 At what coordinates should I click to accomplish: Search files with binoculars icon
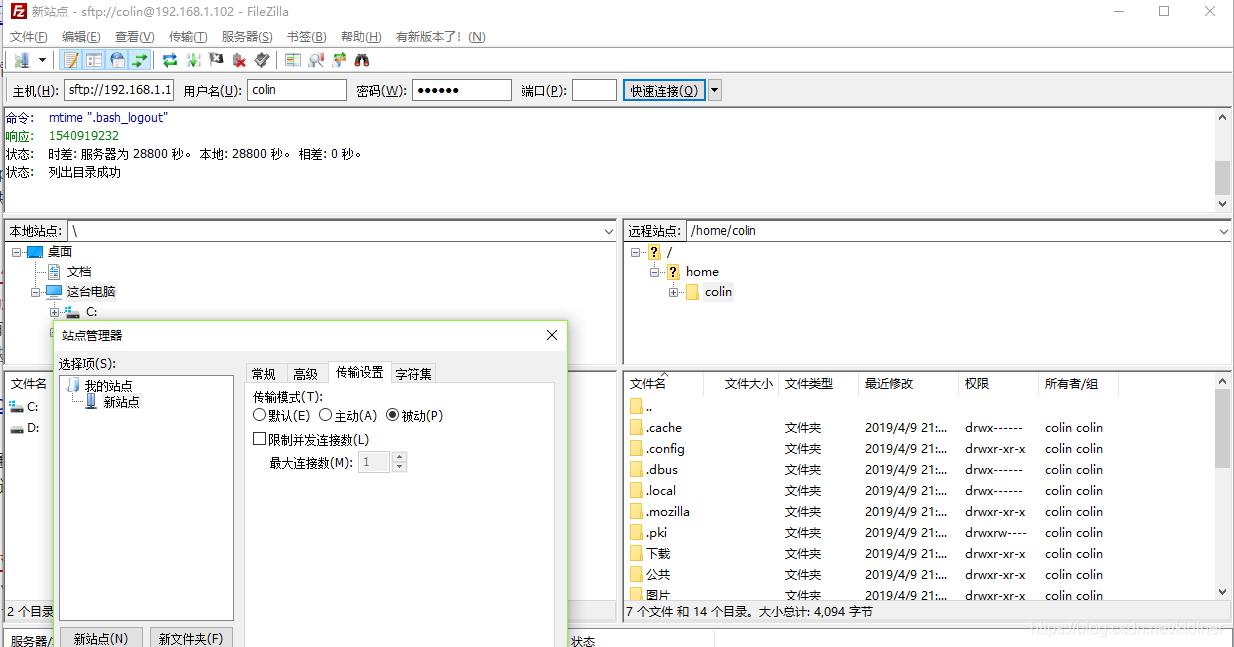coord(362,60)
